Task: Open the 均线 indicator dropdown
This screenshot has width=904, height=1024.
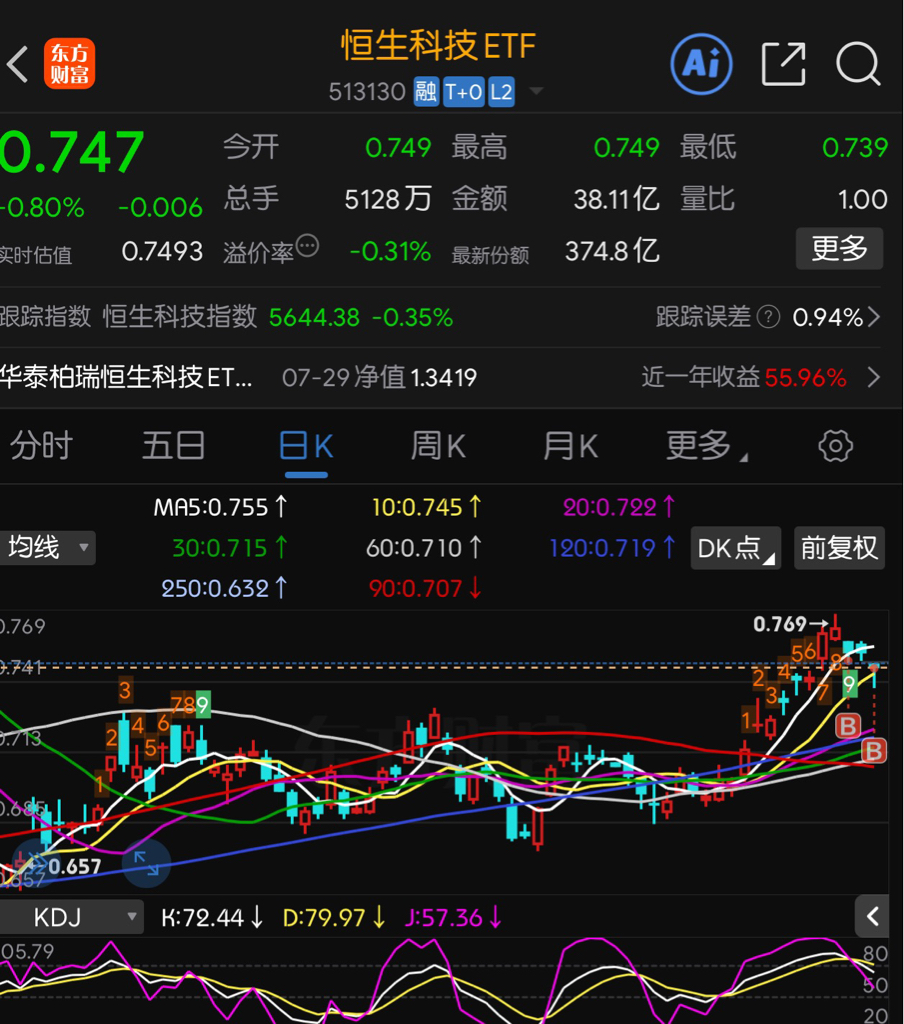Action: 48,547
